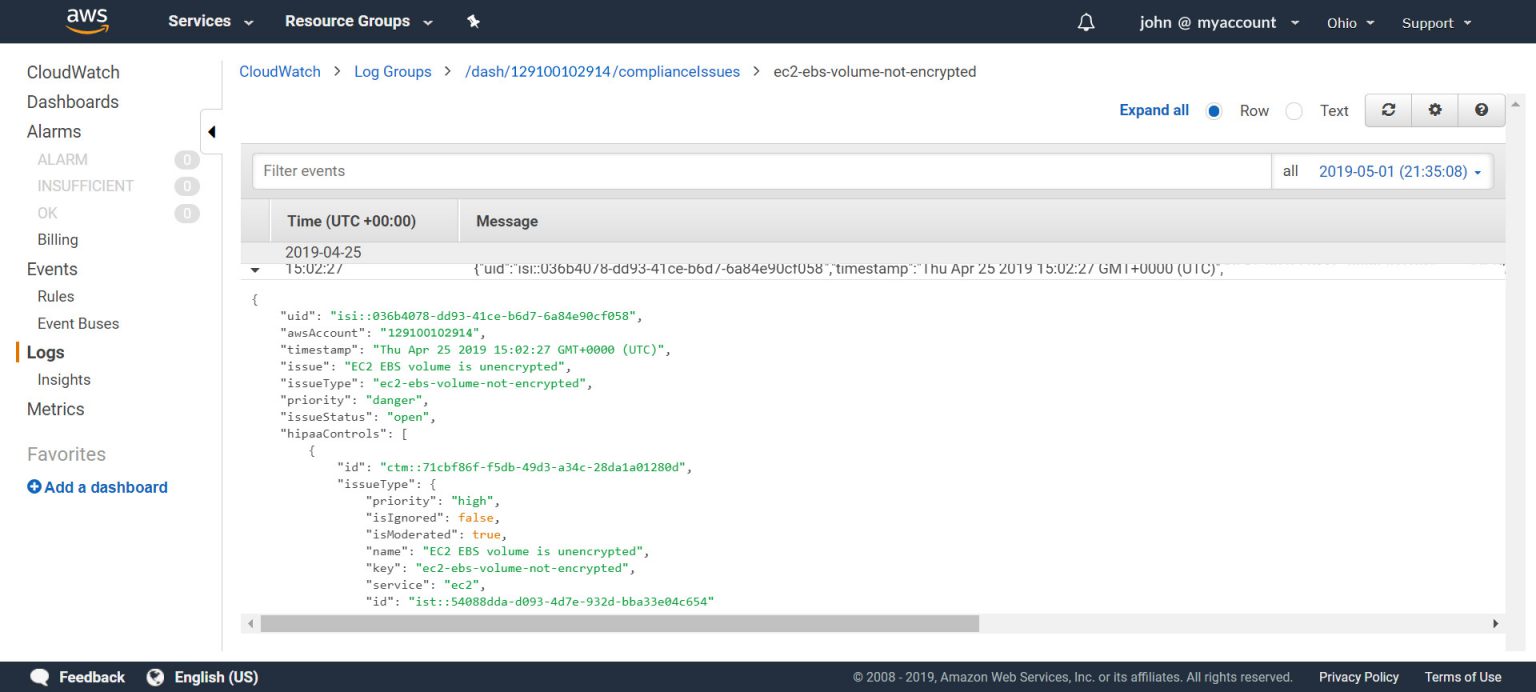
Task: Change language from English (US)
Action: click(x=216, y=677)
